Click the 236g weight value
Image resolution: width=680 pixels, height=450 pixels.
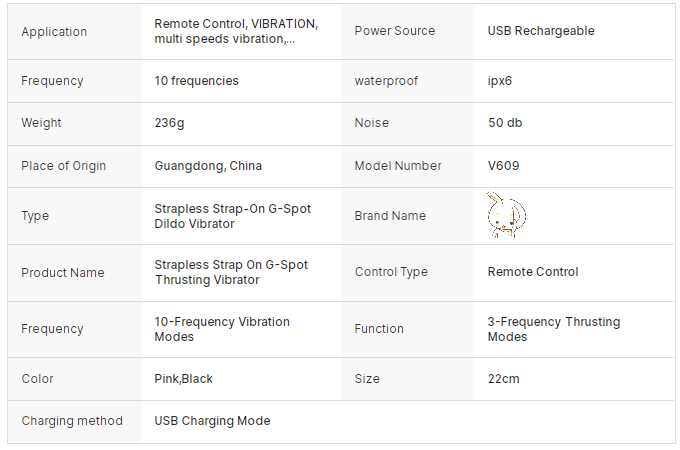click(170, 123)
